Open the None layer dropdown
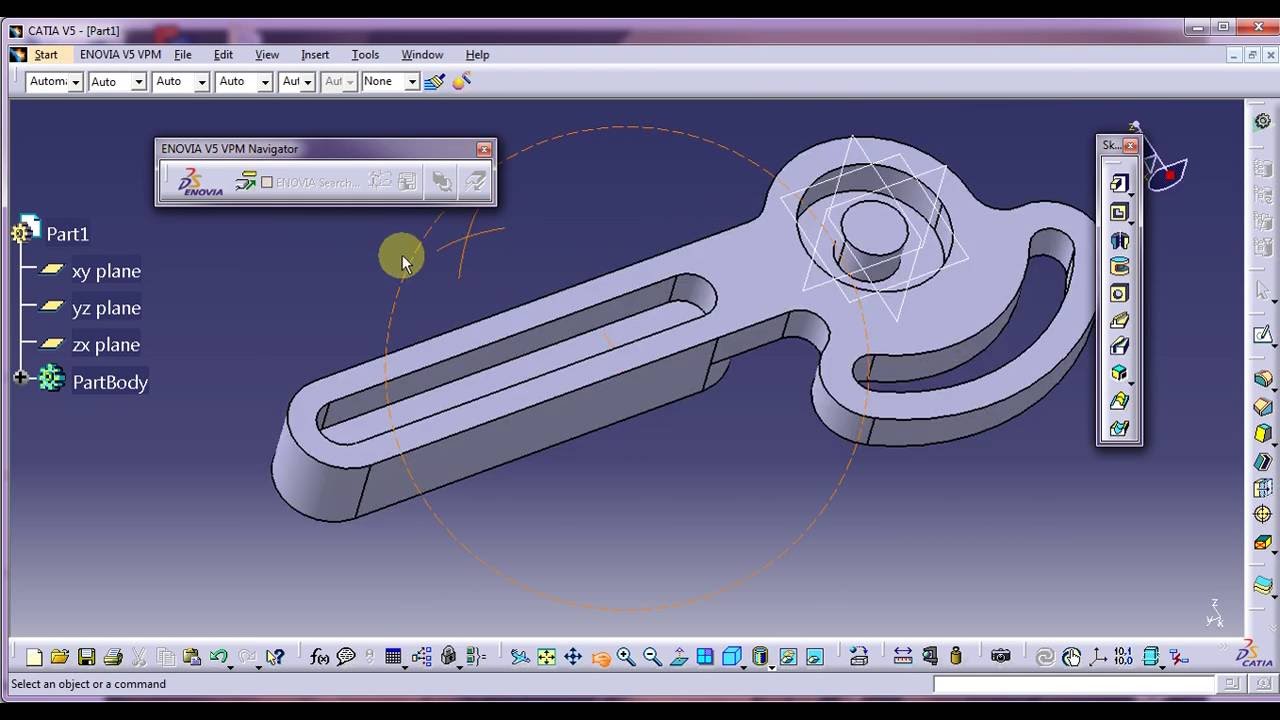Screen dimensions: 1280x720 411,82
